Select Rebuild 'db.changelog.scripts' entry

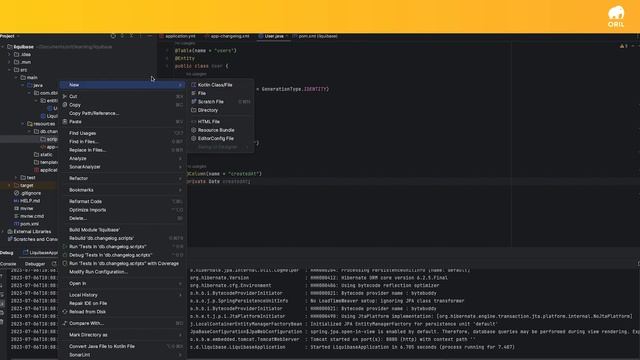coord(122,238)
